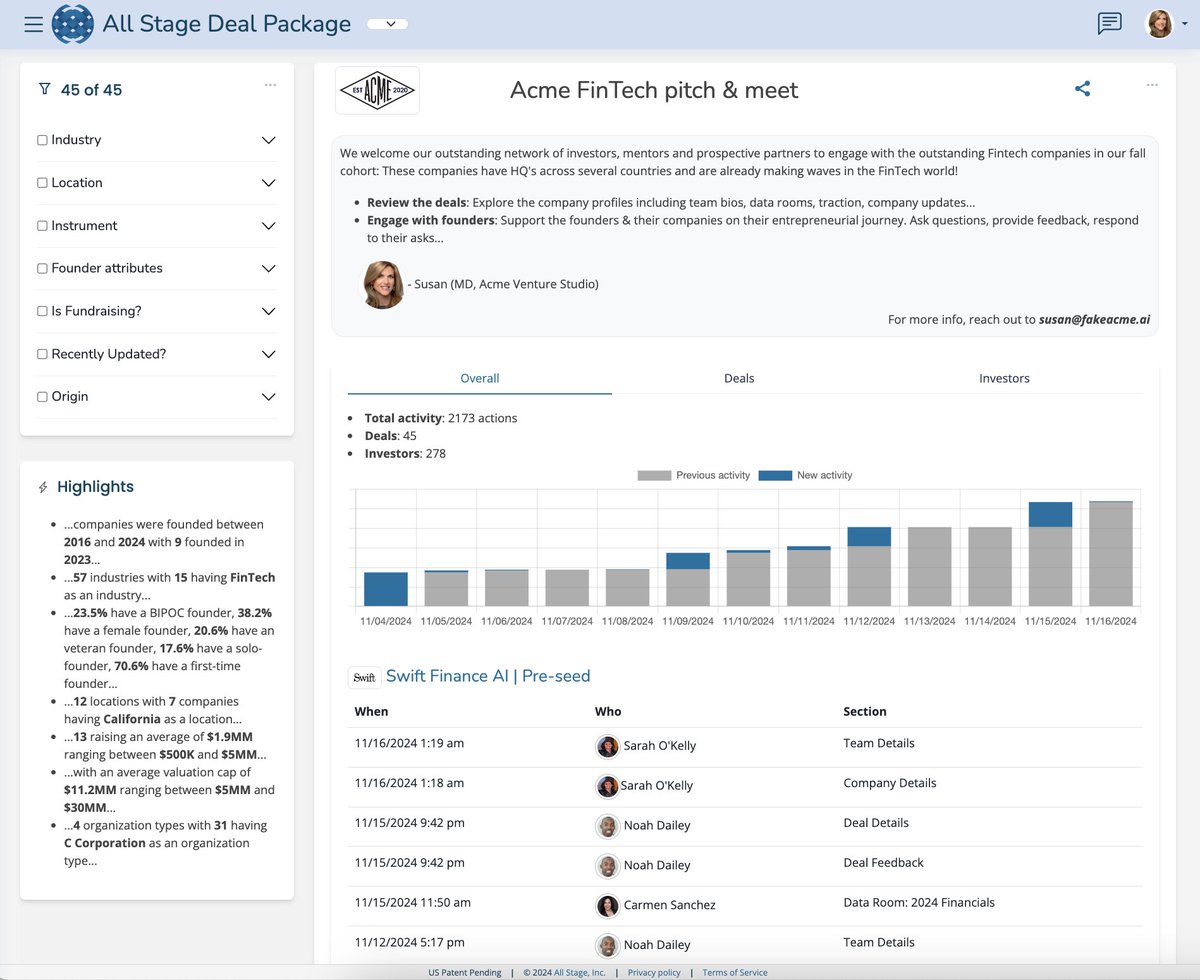Click the Deal Feedback section cell
This screenshot has height=980, width=1200.
(884, 863)
